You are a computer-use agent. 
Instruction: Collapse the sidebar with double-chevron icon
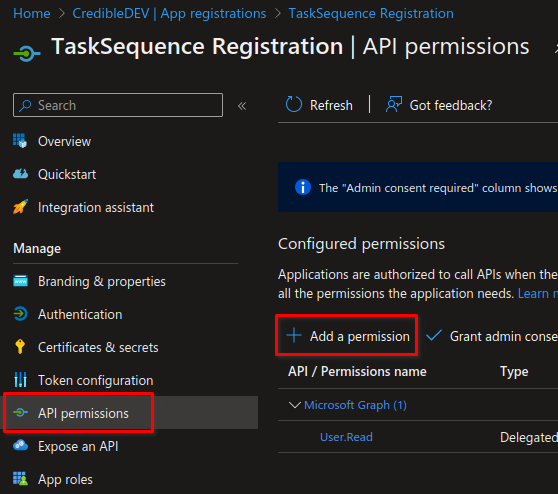click(242, 106)
